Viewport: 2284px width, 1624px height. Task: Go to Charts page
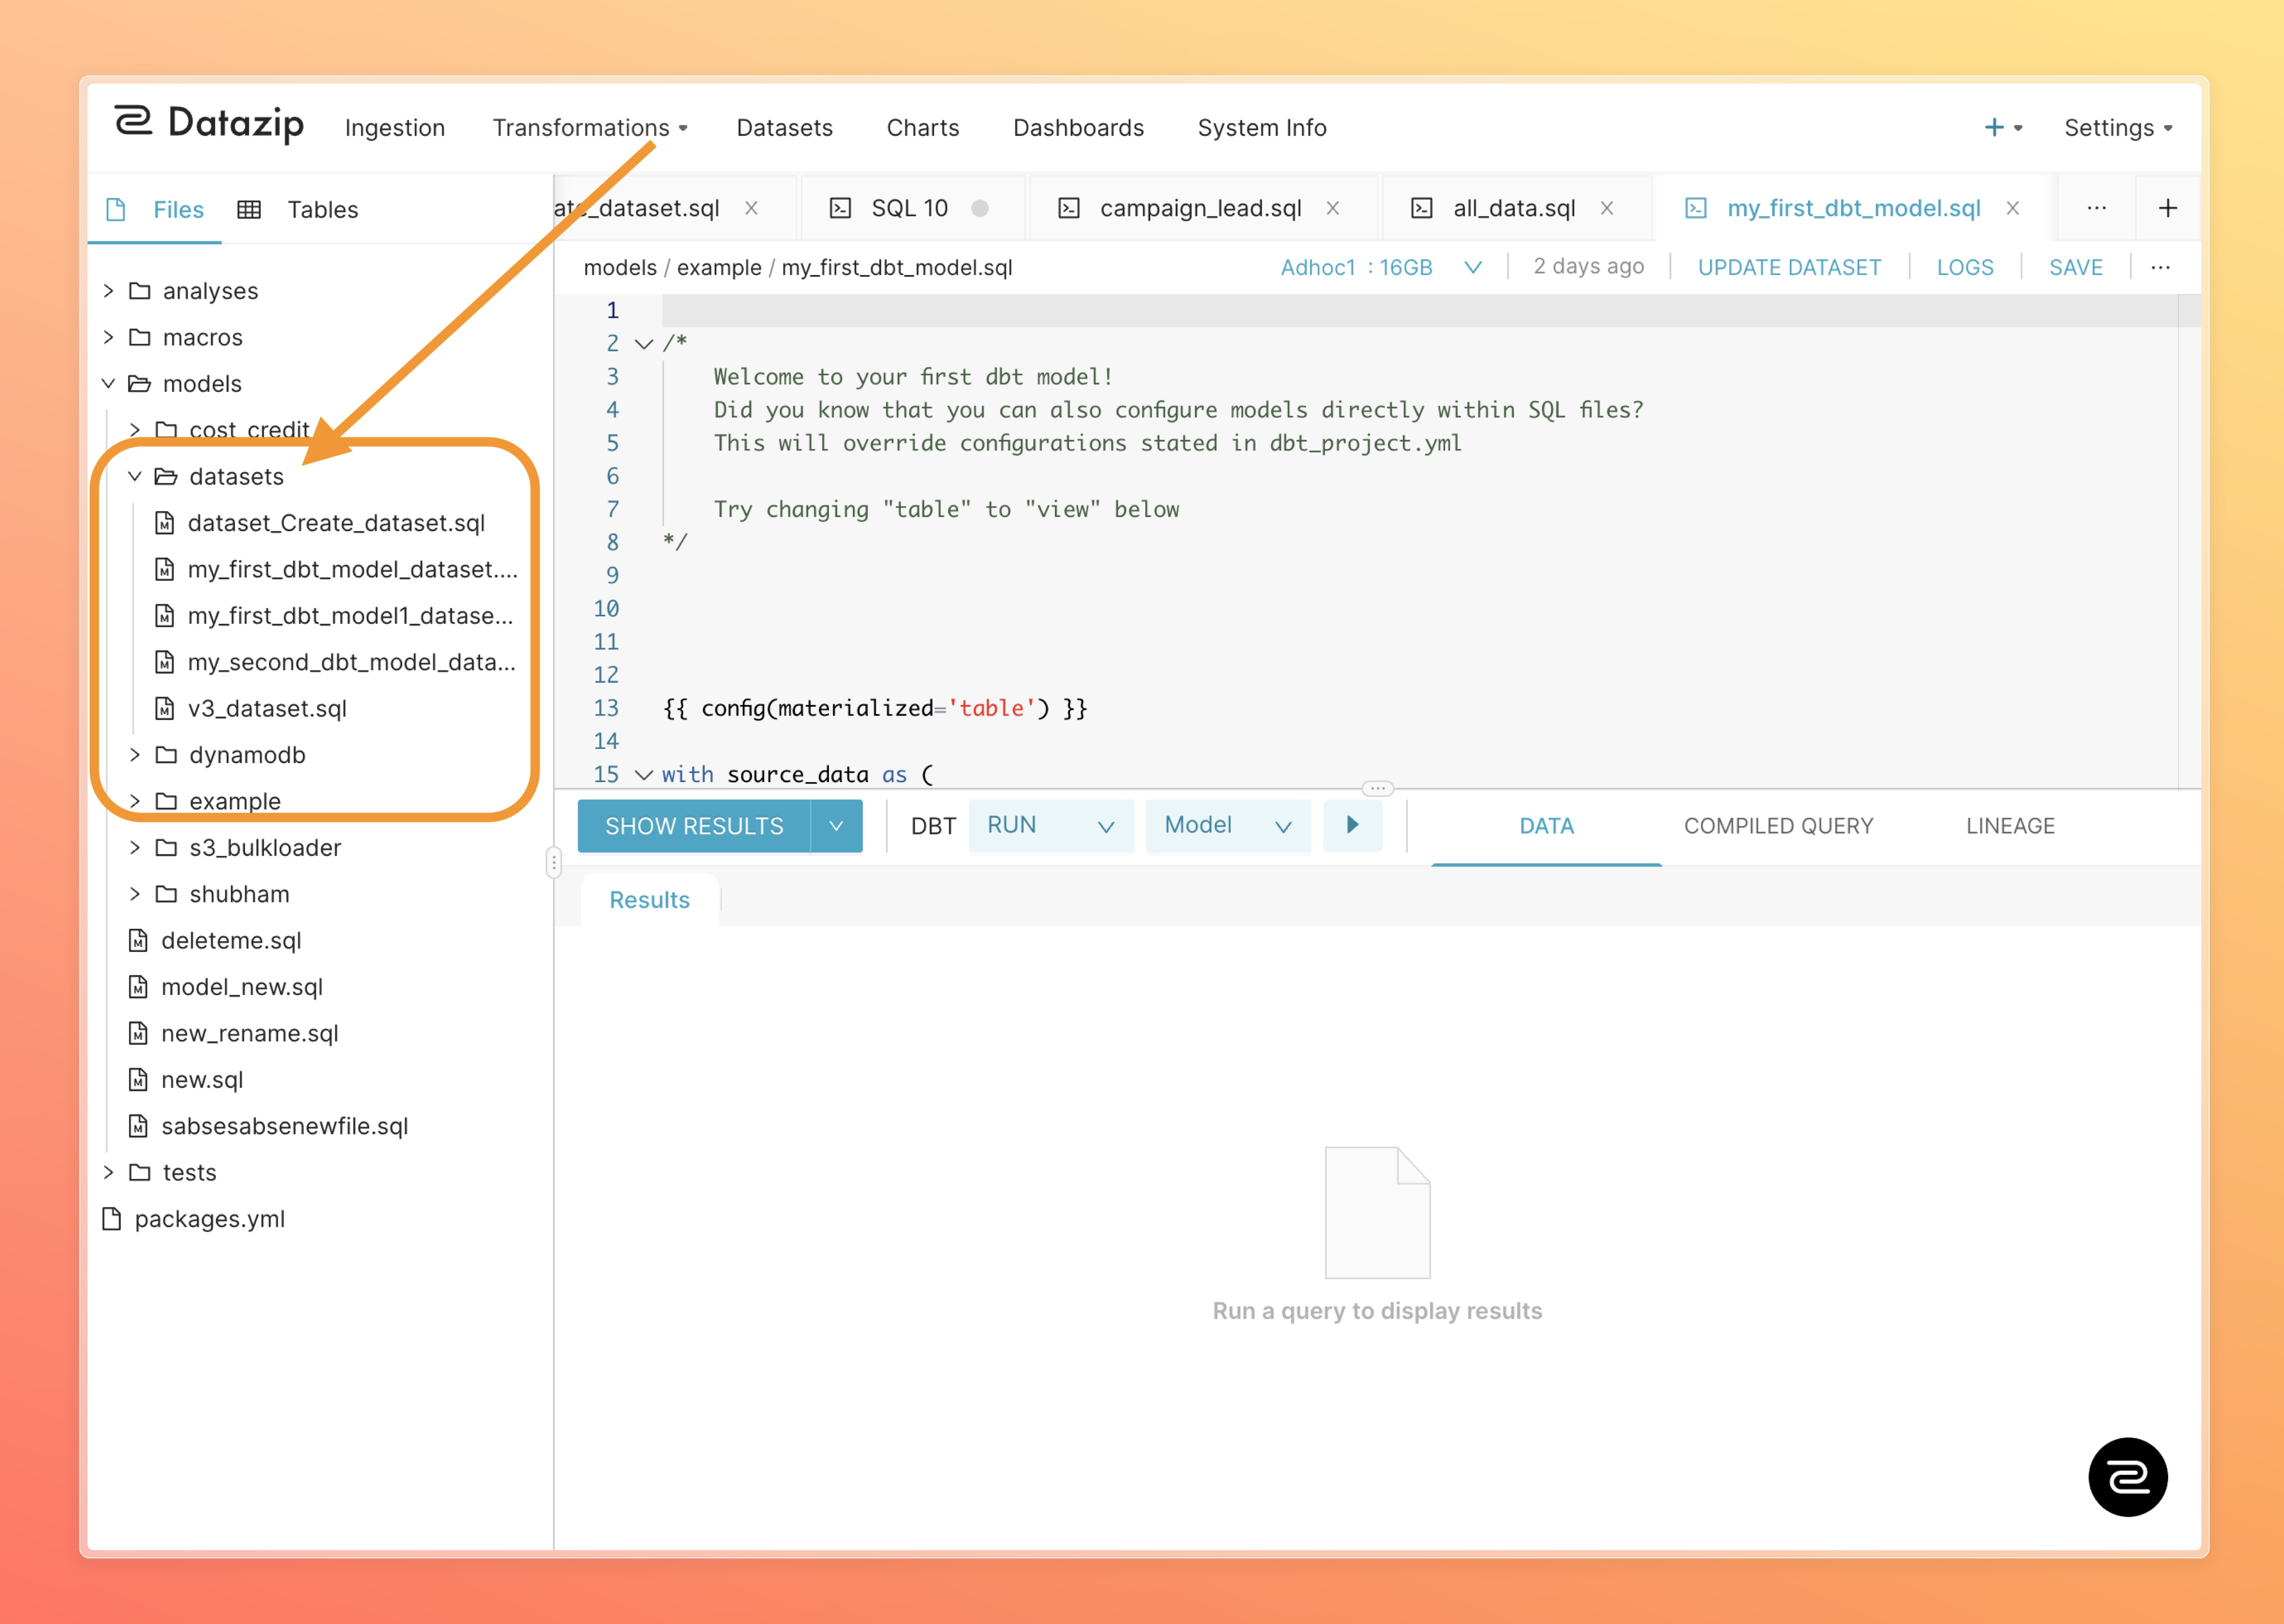tap(922, 128)
